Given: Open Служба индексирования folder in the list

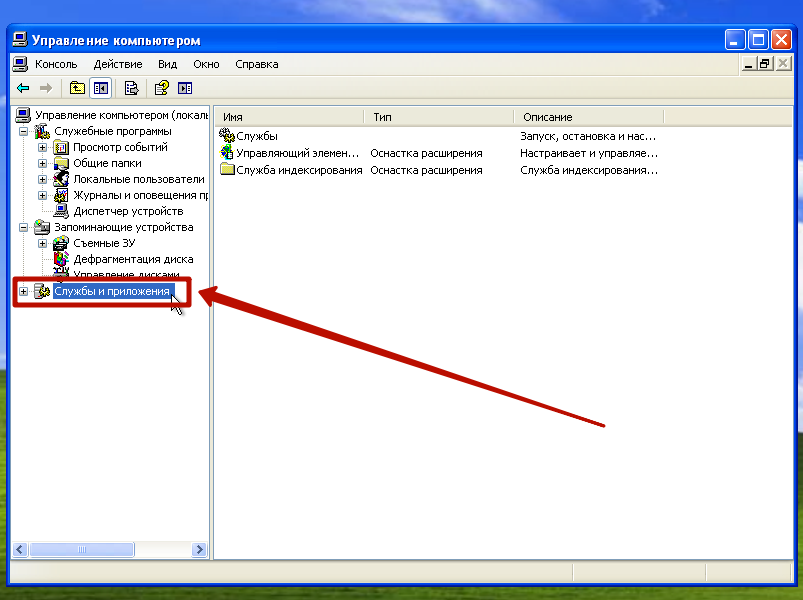Looking at the screenshot, I should (298, 170).
